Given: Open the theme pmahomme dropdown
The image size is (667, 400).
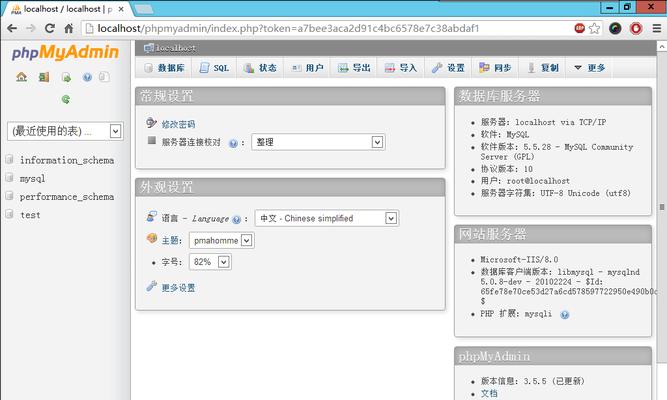Looking at the screenshot, I should pyautogui.click(x=222, y=240).
